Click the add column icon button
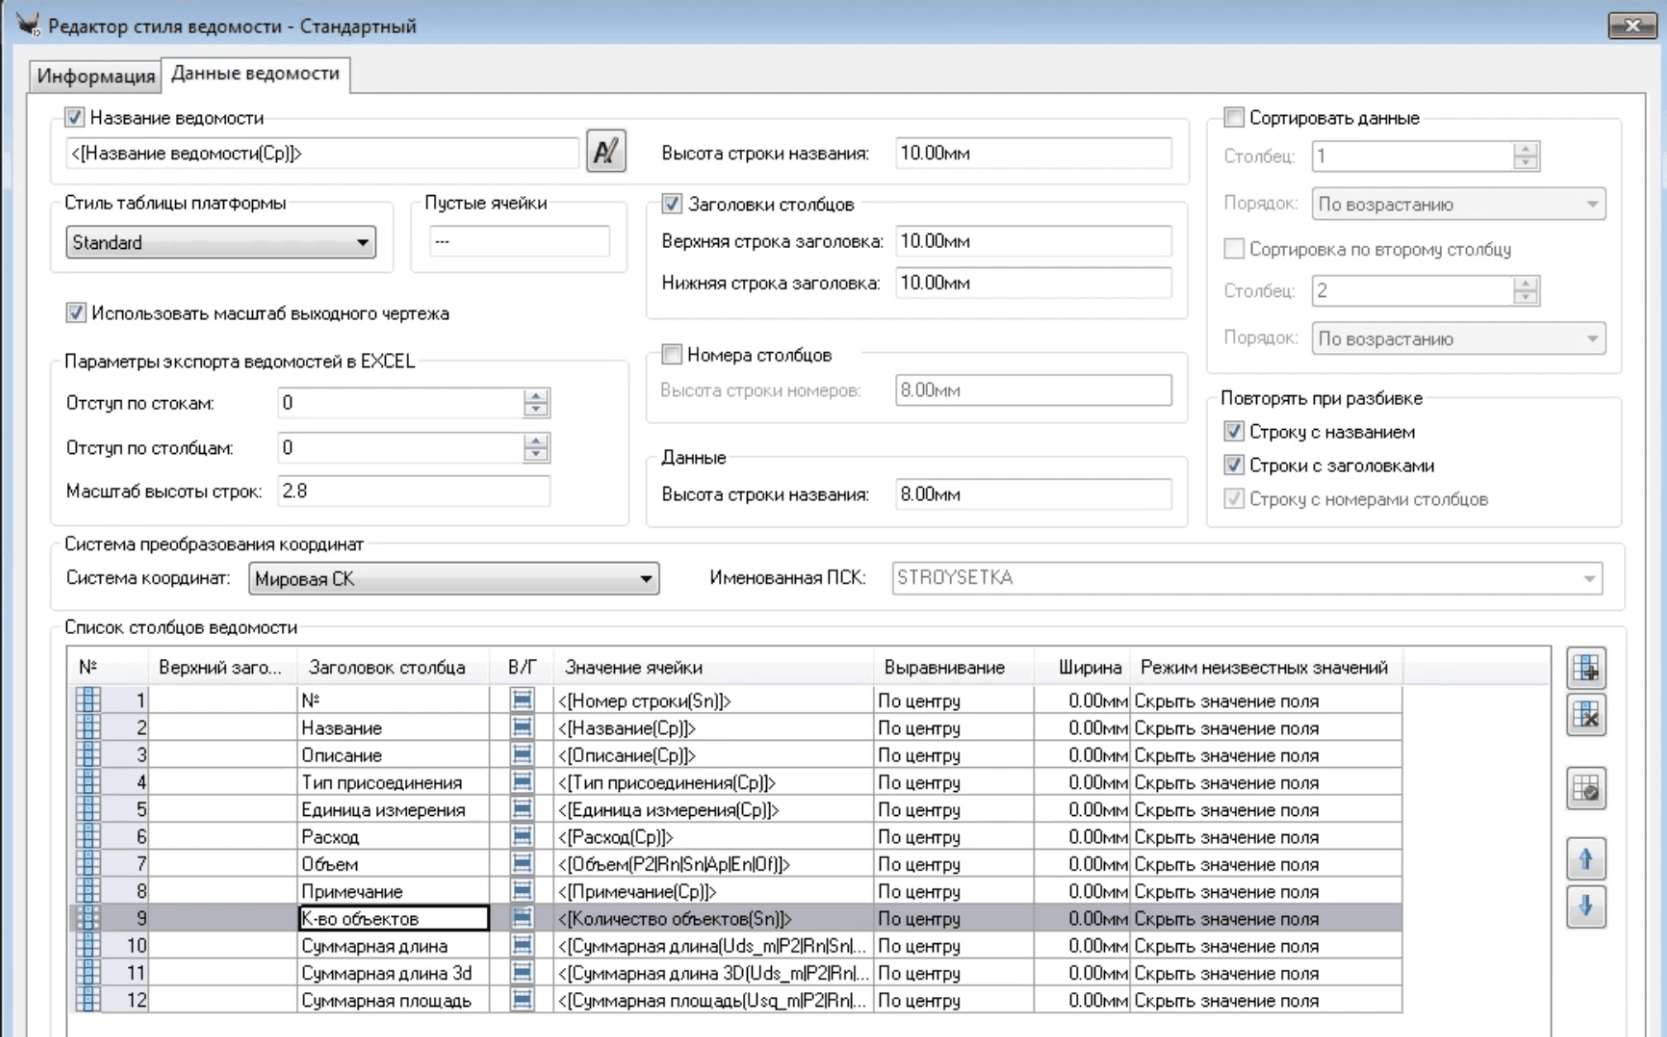Screen dimensions: 1667x1037 coord(1586,668)
